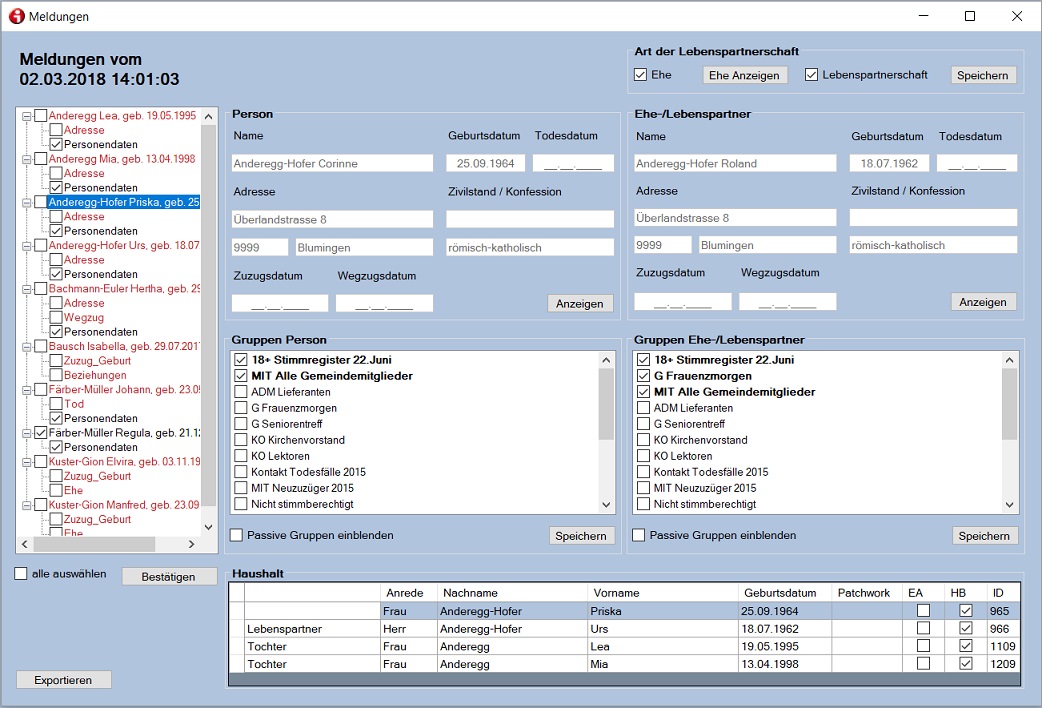The height and width of the screenshot is (708, 1042).
Task: Toggle the Ehe checkbox
Action: coord(641,75)
